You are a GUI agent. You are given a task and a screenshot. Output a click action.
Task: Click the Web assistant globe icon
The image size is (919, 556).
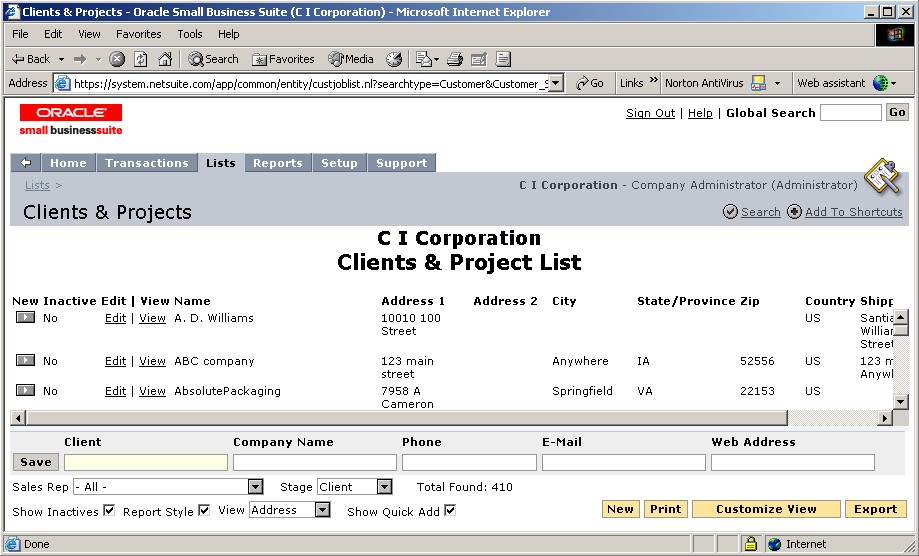[880, 83]
